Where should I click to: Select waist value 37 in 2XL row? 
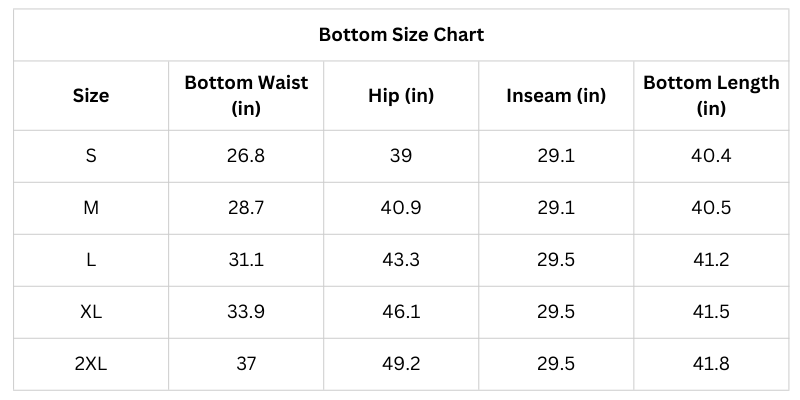246,364
